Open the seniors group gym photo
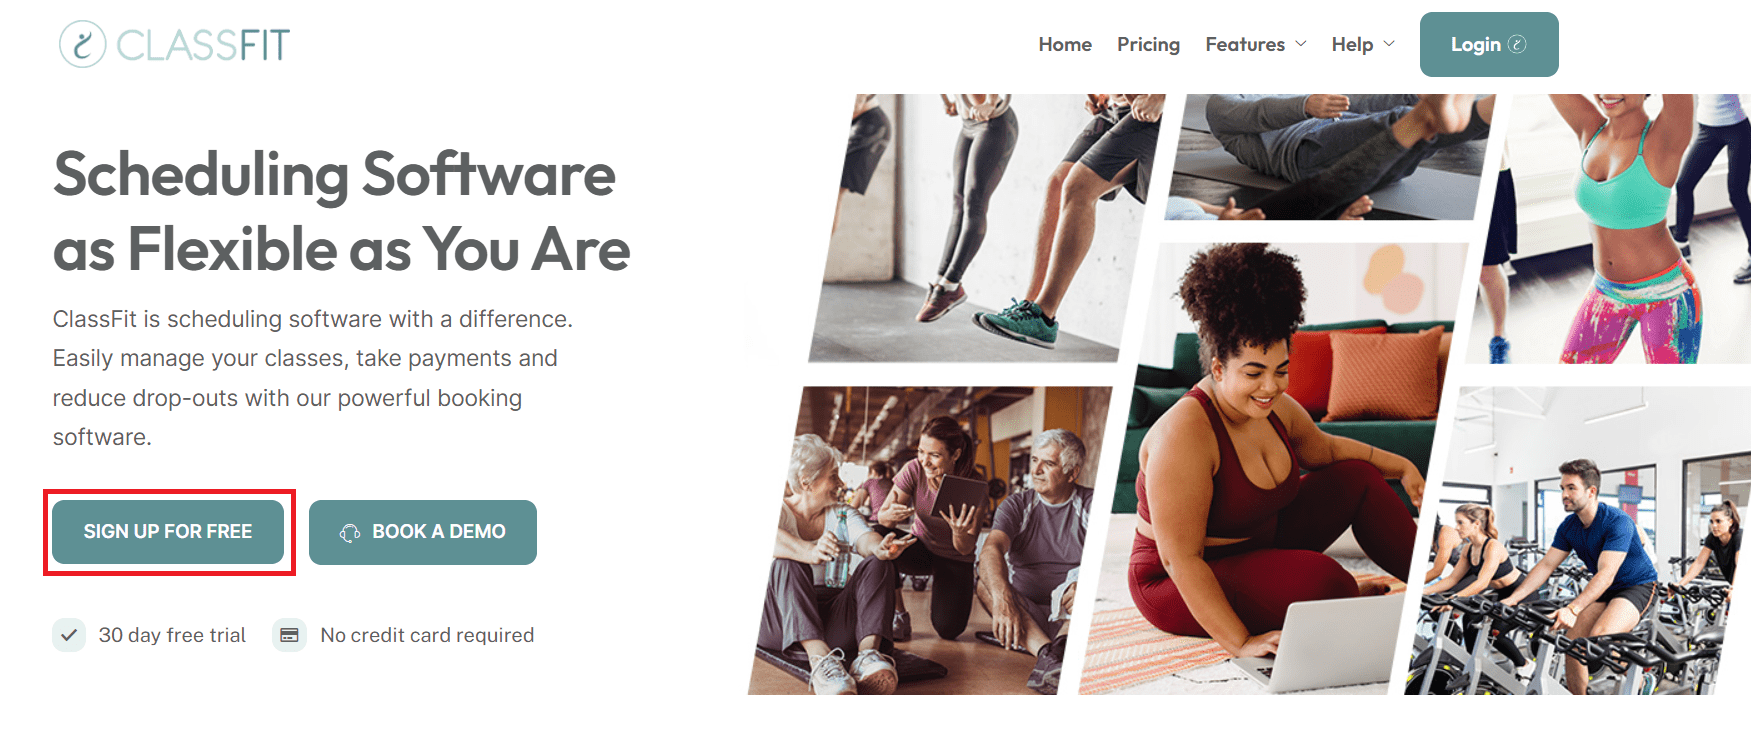Image resolution: width=1751 pixels, height=752 pixels. (930, 541)
